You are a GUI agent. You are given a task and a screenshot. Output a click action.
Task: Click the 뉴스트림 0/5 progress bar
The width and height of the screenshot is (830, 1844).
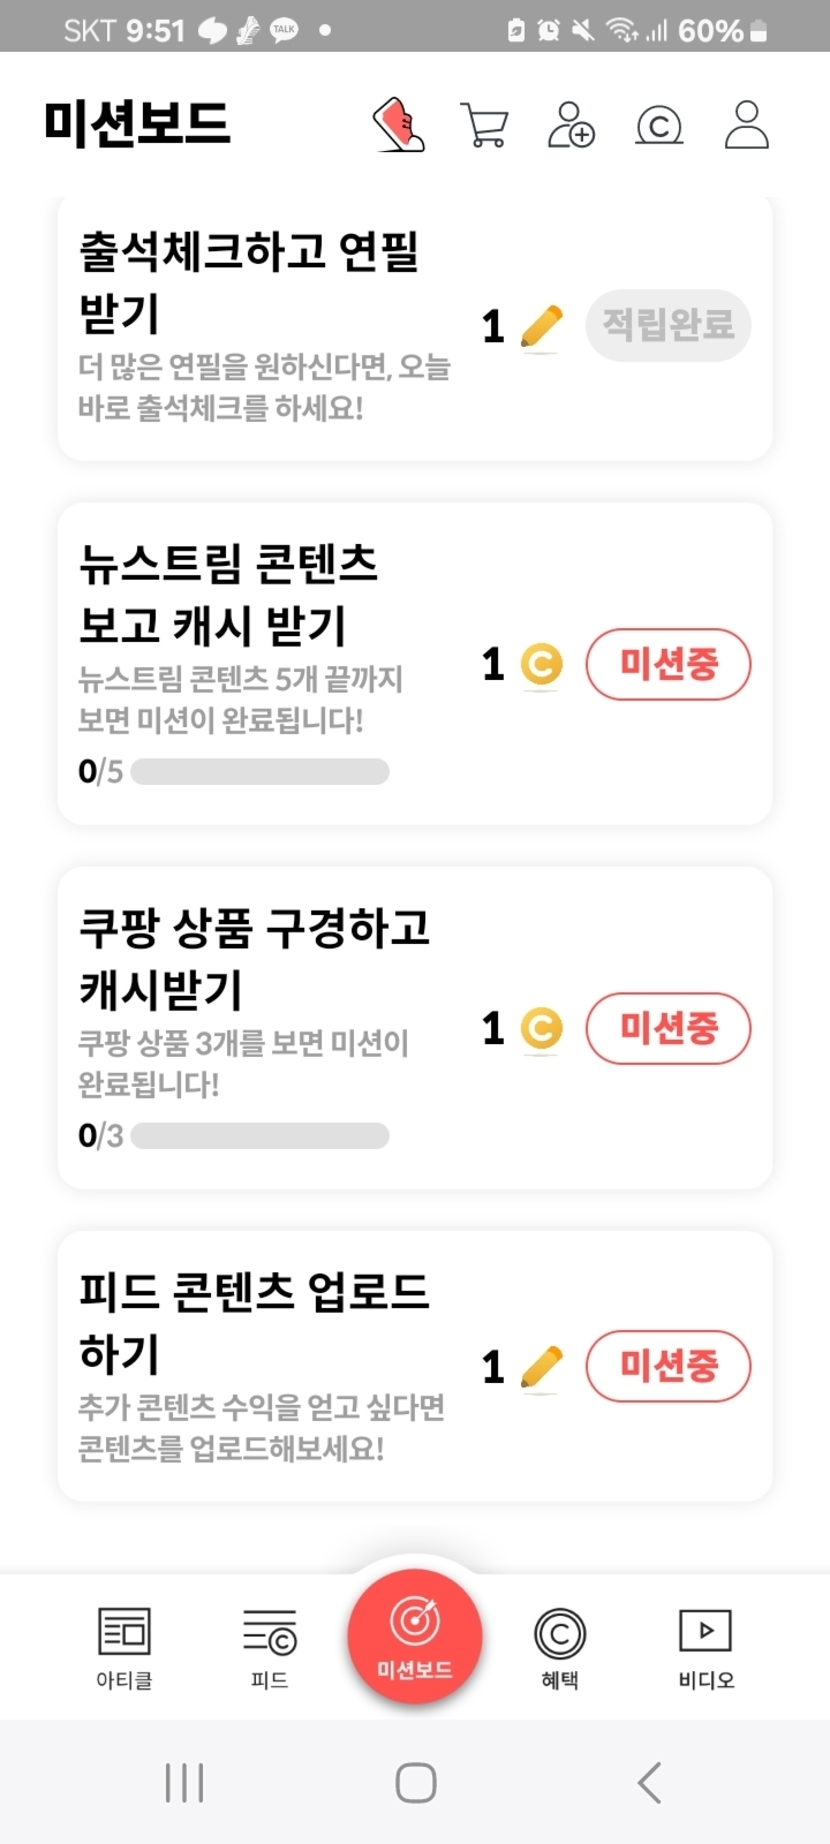click(x=260, y=772)
